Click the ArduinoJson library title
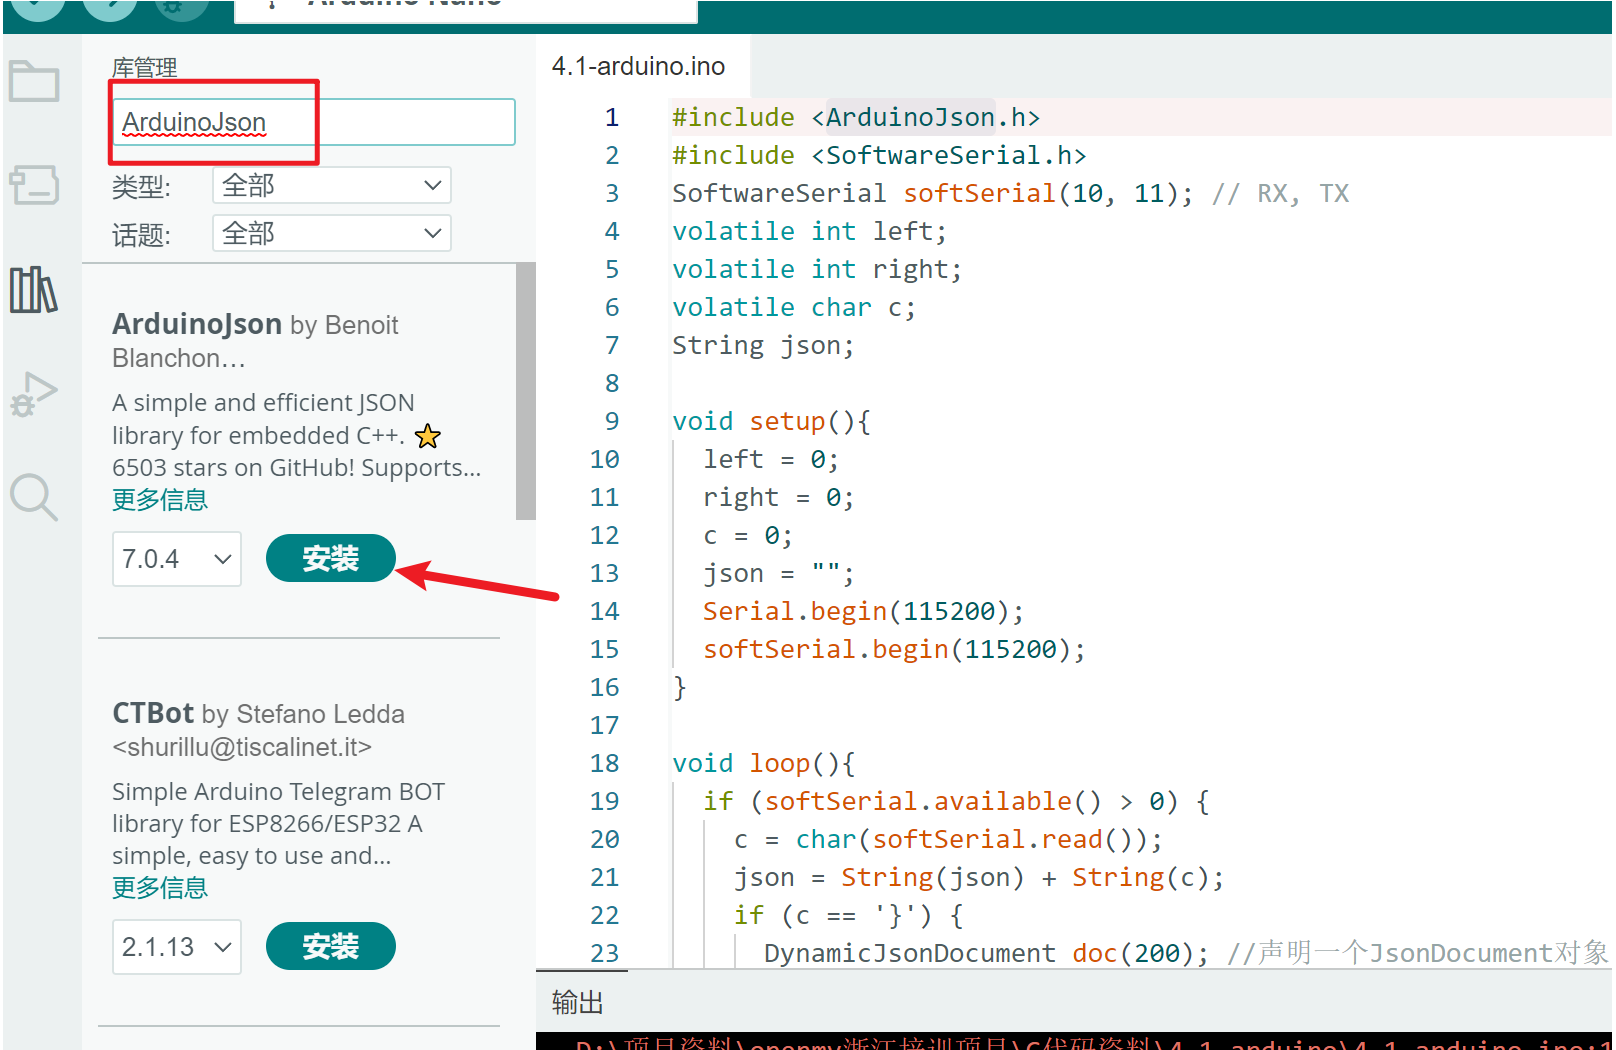The height and width of the screenshot is (1050, 1616). tap(197, 324)
